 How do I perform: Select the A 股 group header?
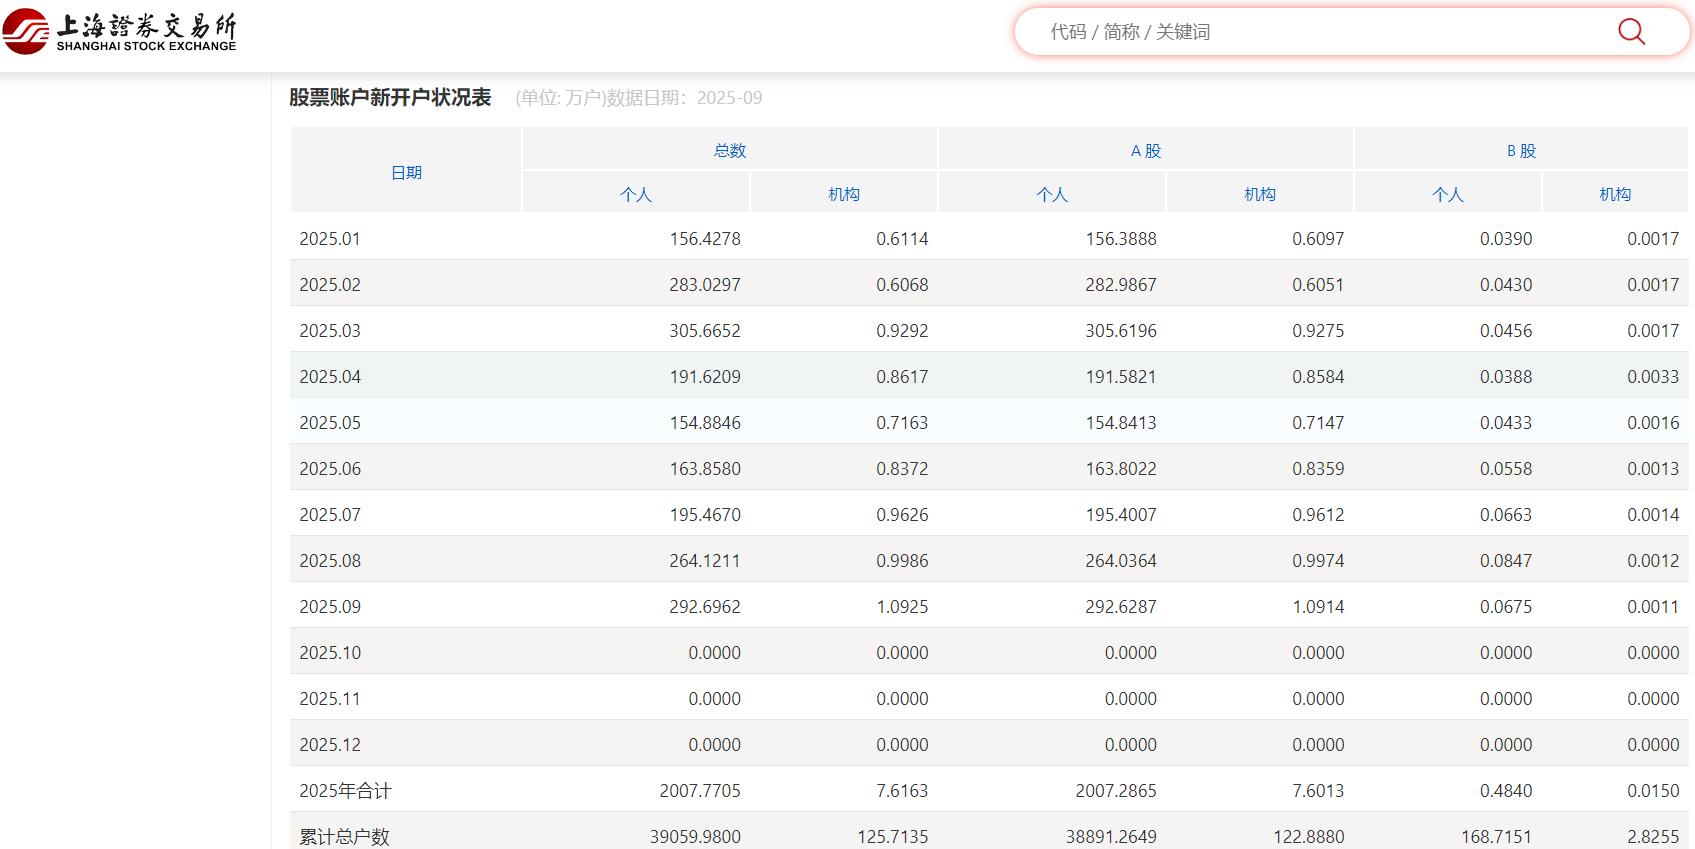click(x=1146, y=151)
